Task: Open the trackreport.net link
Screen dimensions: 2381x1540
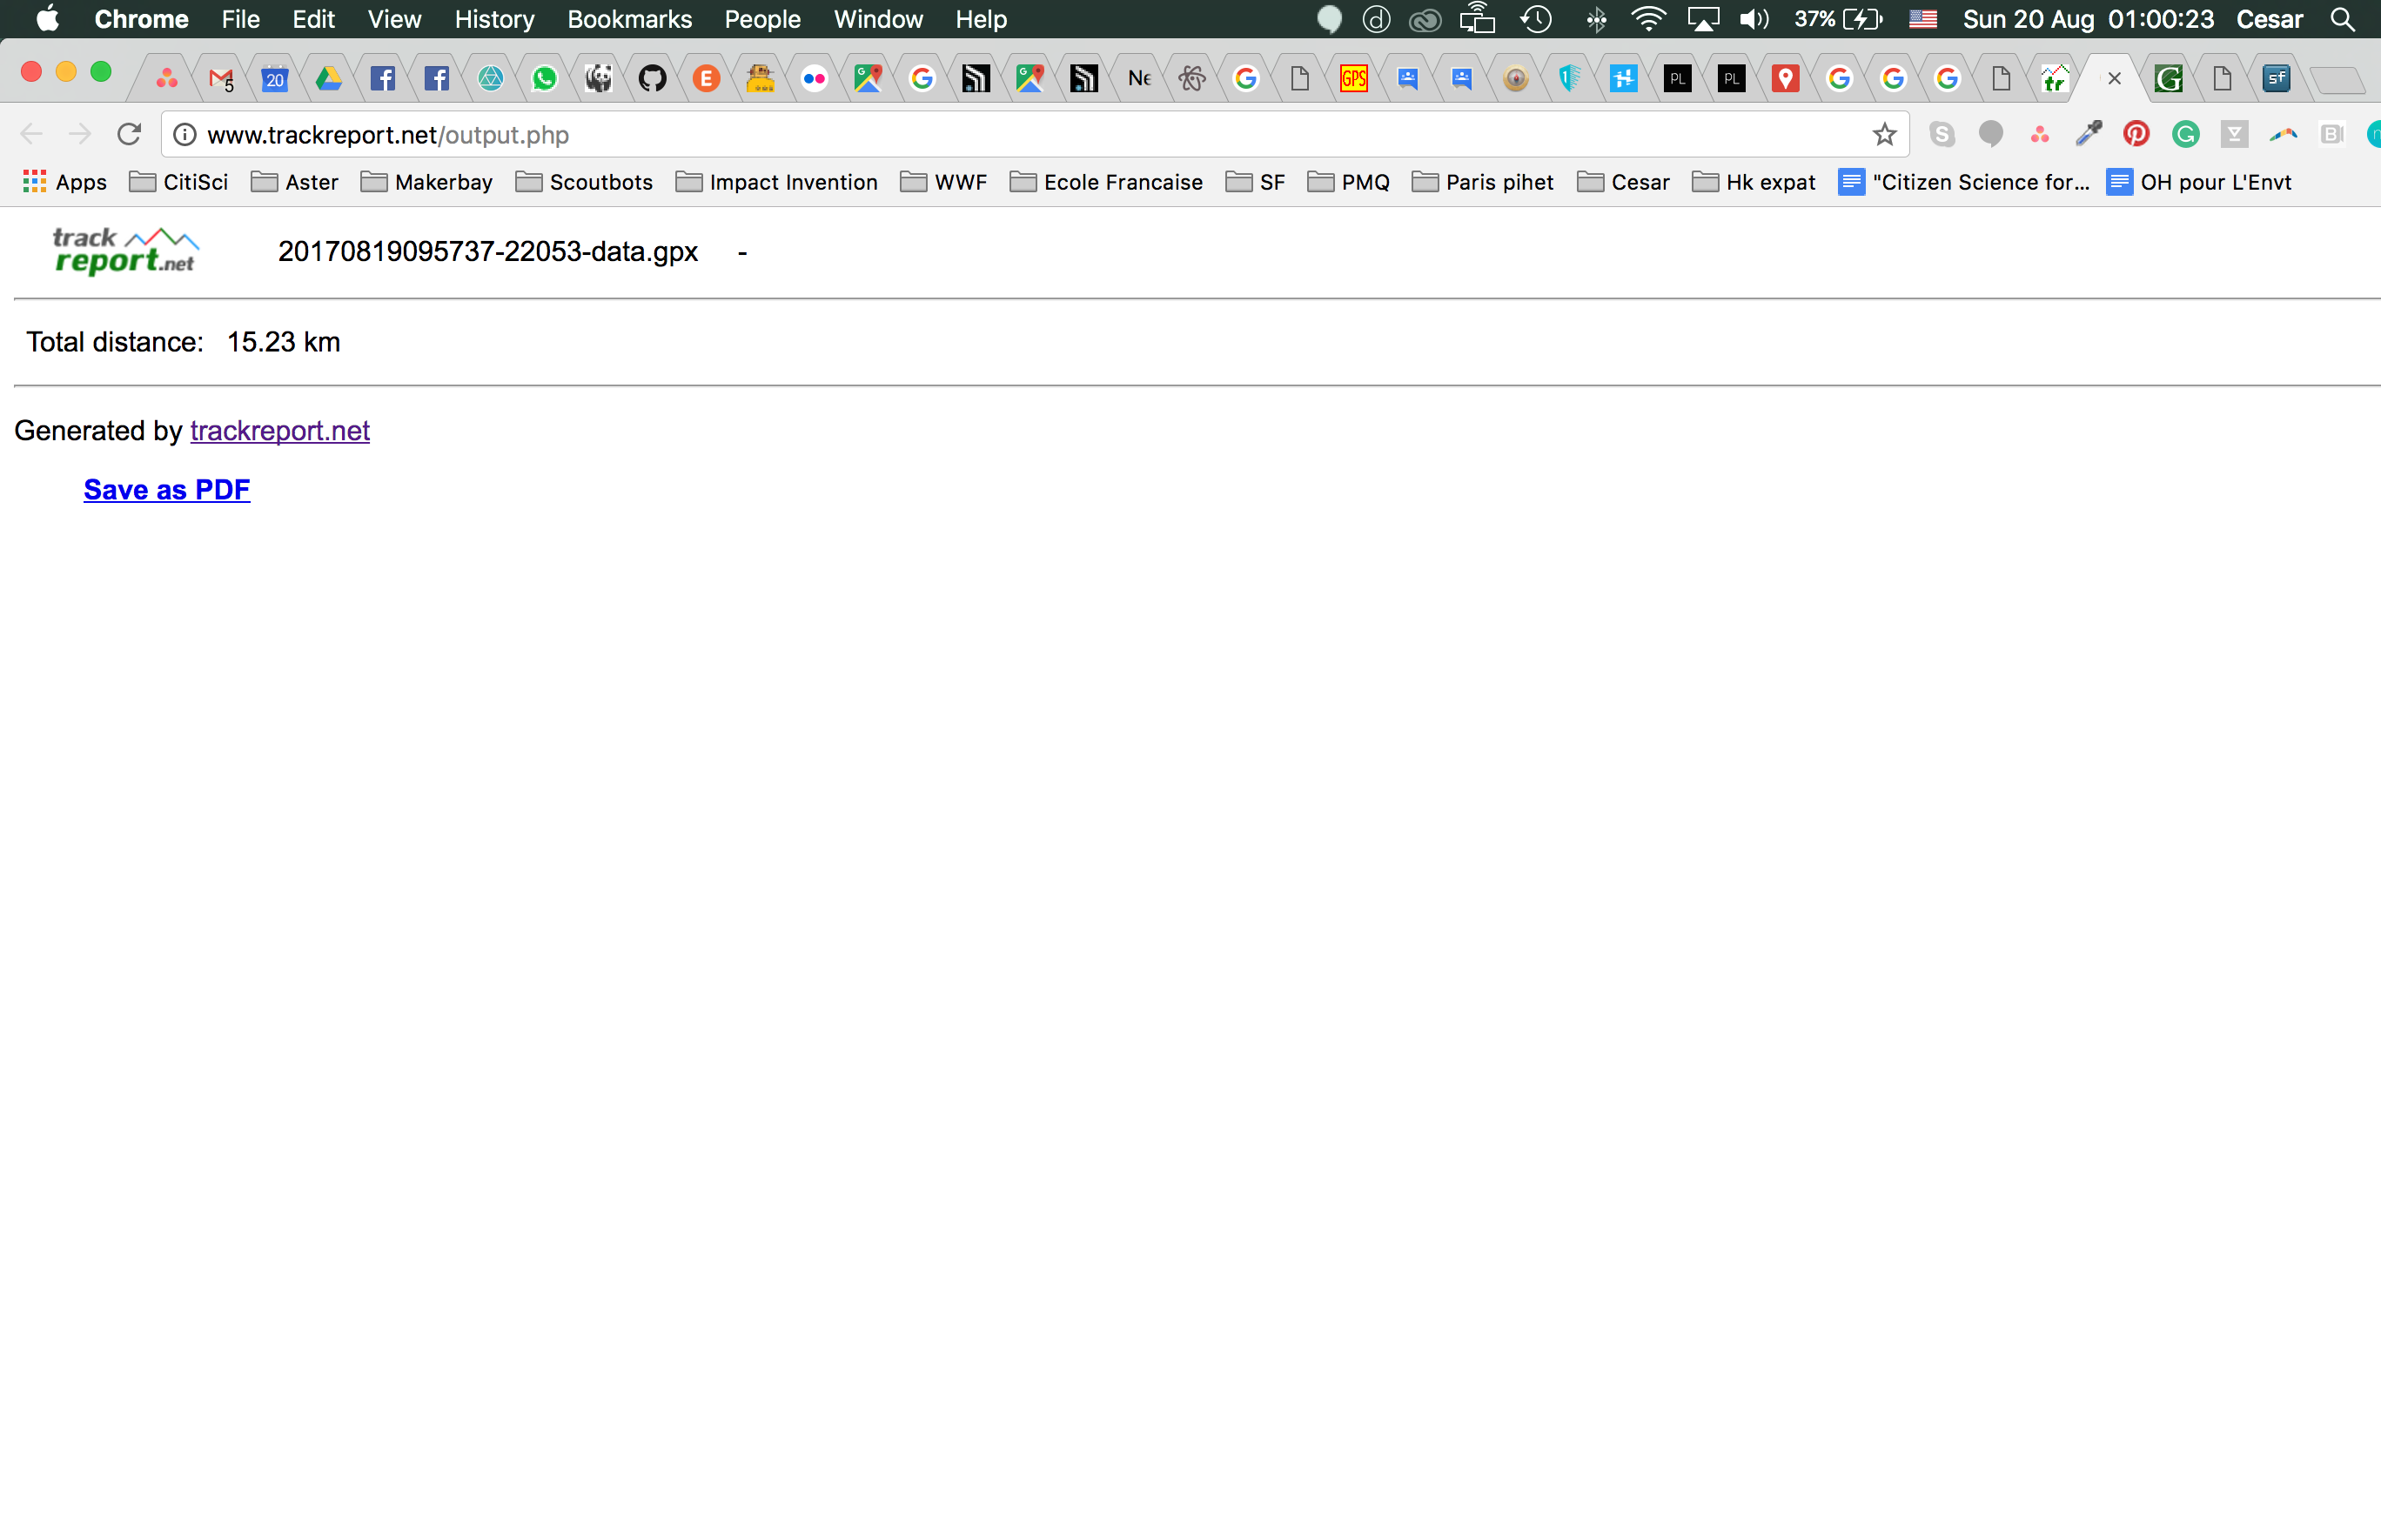Action: click(x=279, y=430)
